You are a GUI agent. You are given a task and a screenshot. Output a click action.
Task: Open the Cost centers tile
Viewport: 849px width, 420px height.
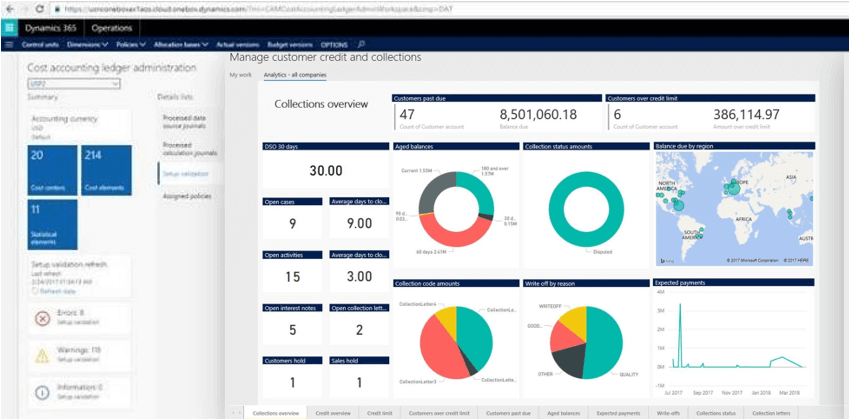(x=52, y=170)
